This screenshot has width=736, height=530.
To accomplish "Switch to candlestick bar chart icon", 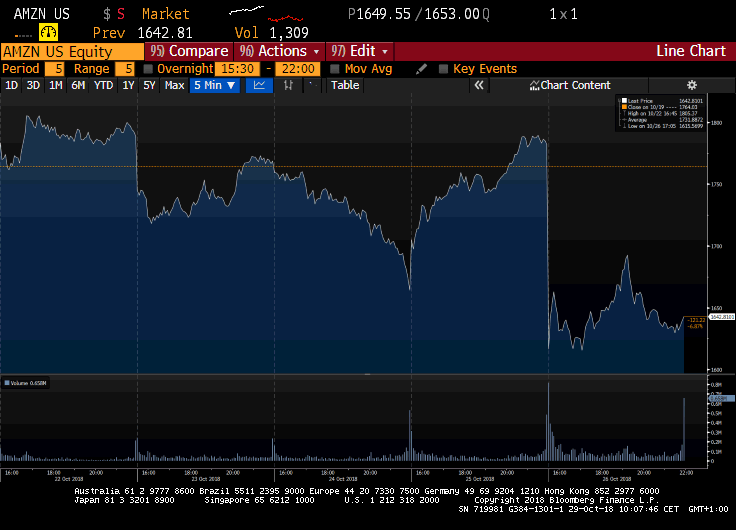I will (x=288, y=85).
